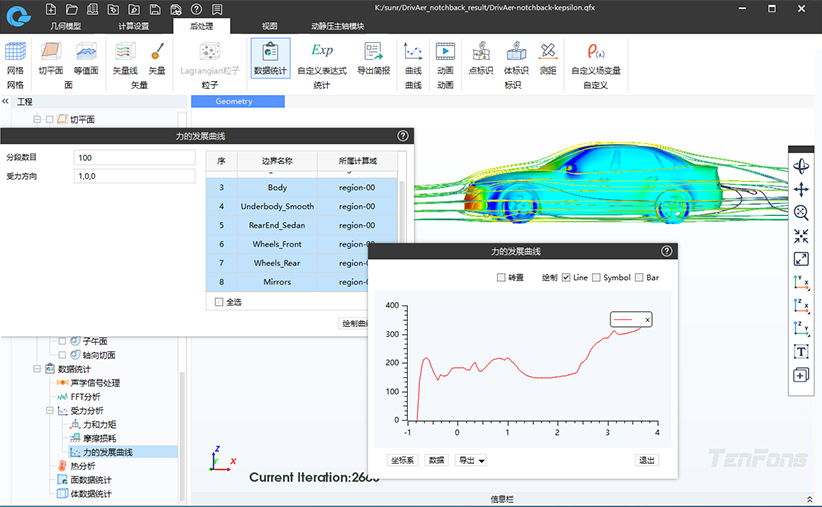Open the 几何模型 ribbon tab

(65, 26)
